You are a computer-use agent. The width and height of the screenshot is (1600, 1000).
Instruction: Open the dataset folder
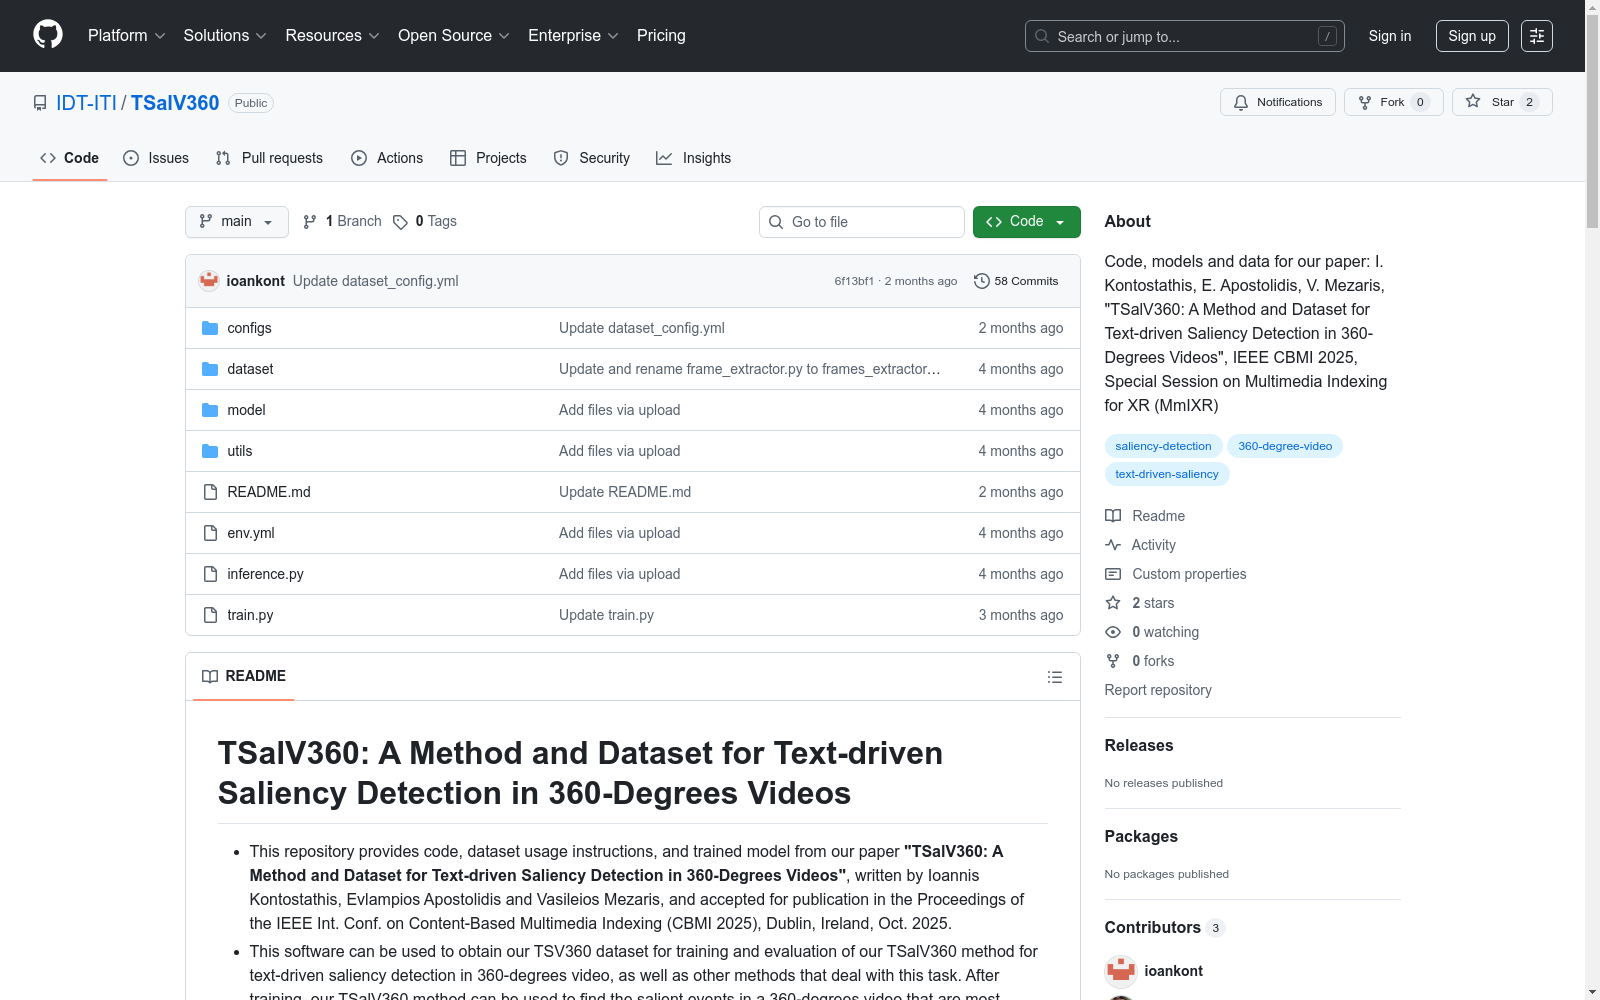point(250,369)
